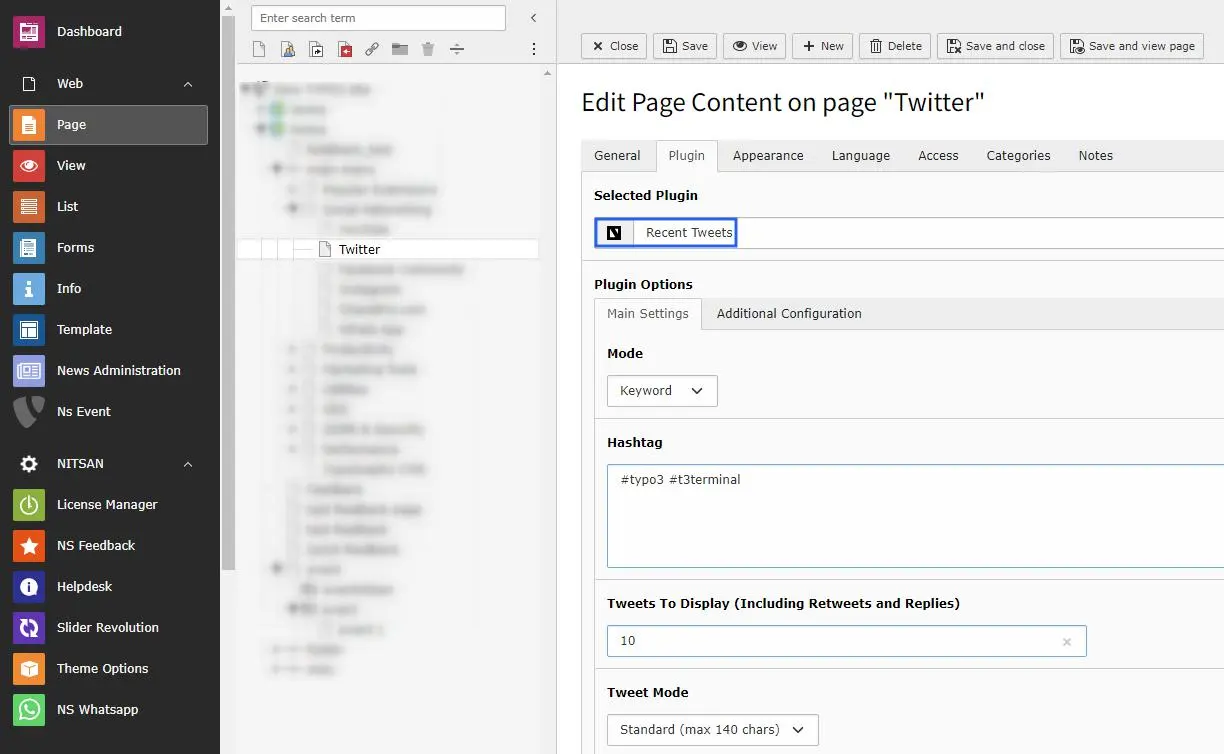Click the backend user section page icon
The image size is (1224, 754).
(x=288, y=49)
